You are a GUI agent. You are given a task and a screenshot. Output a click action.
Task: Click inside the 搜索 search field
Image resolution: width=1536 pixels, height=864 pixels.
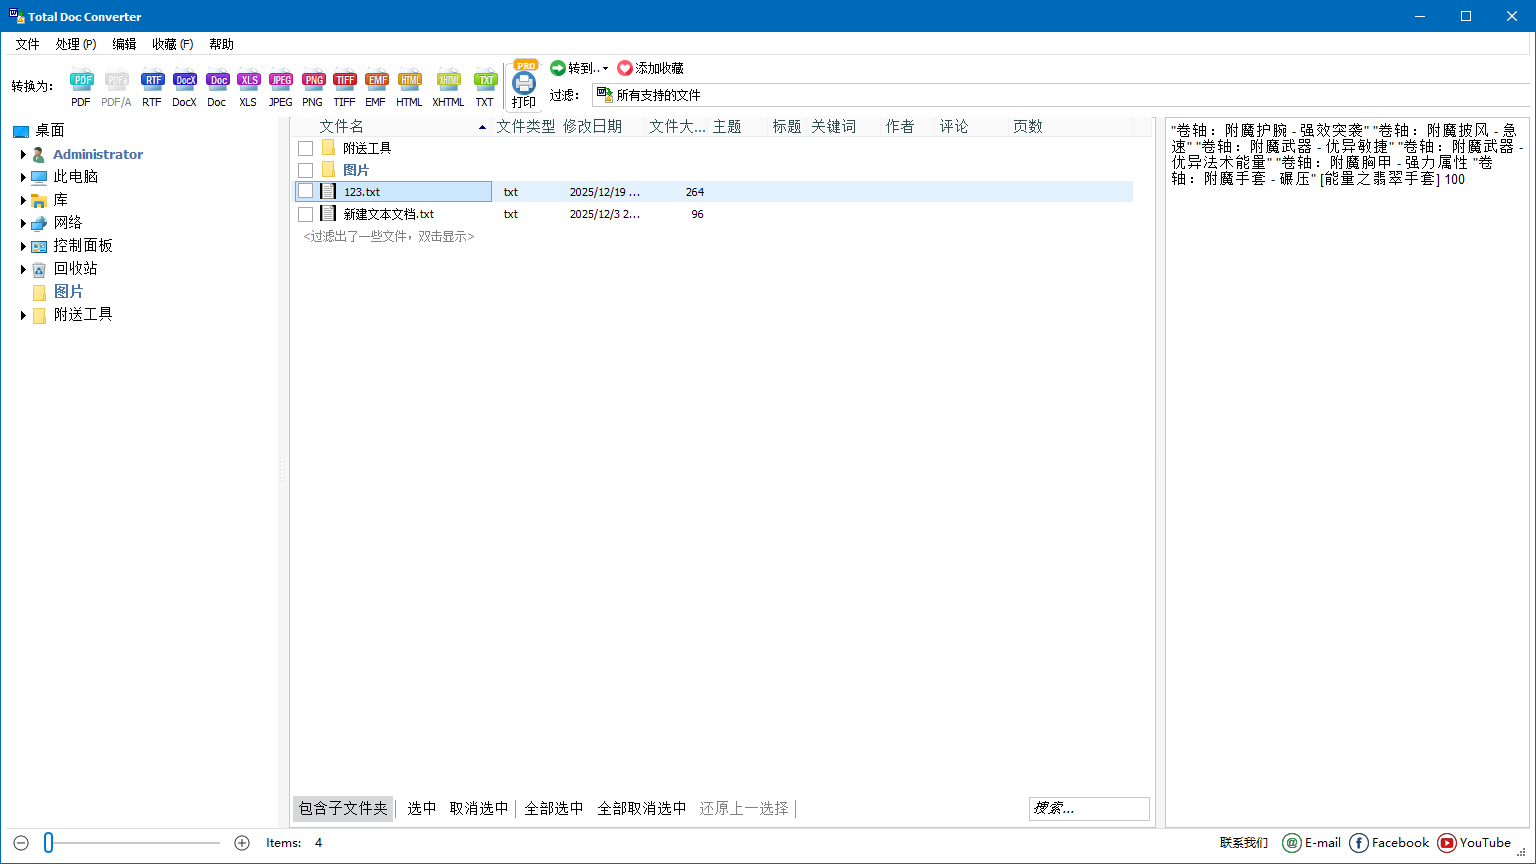click(1088, 808)
